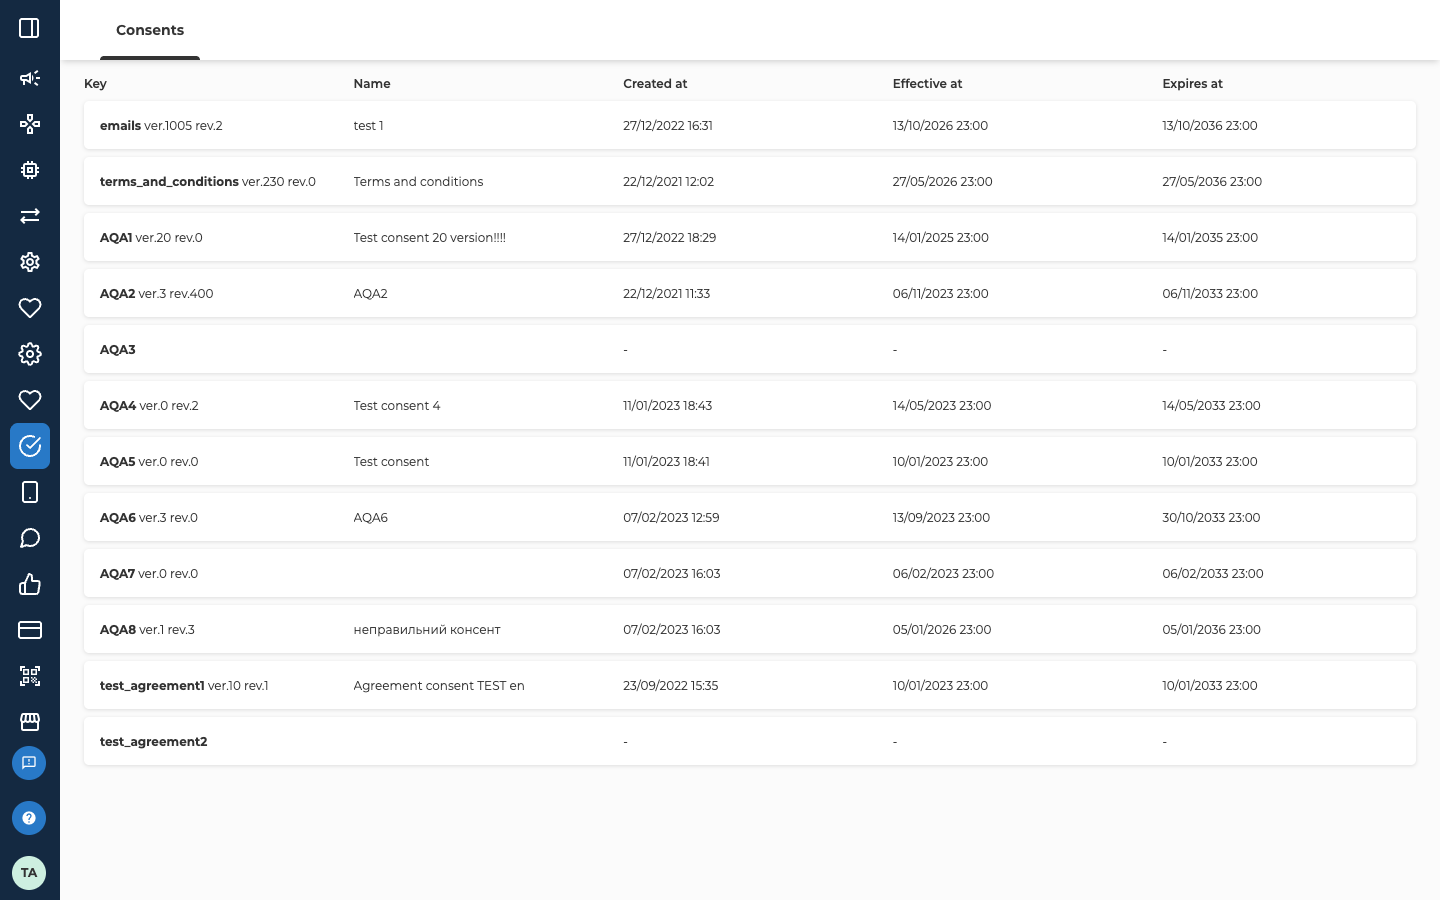Screen dimensions: 1440x900
Task: Click effective date 05/01/2026 23:00
Action: (x=942, y=630)
